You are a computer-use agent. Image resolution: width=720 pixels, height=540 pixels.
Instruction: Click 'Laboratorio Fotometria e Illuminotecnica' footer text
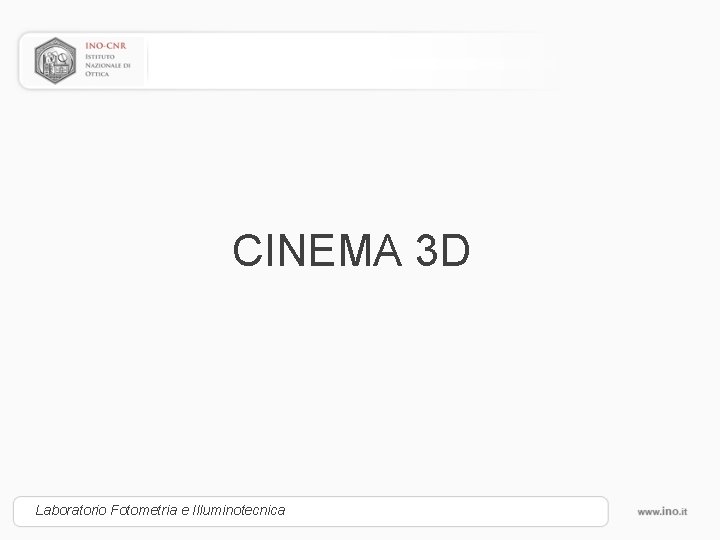[x=160, y=510]
